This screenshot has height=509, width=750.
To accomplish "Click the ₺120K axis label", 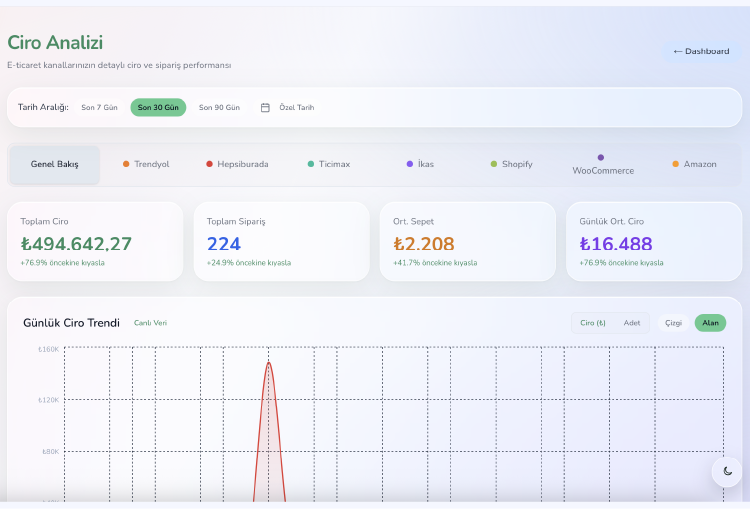I will 49,400.
